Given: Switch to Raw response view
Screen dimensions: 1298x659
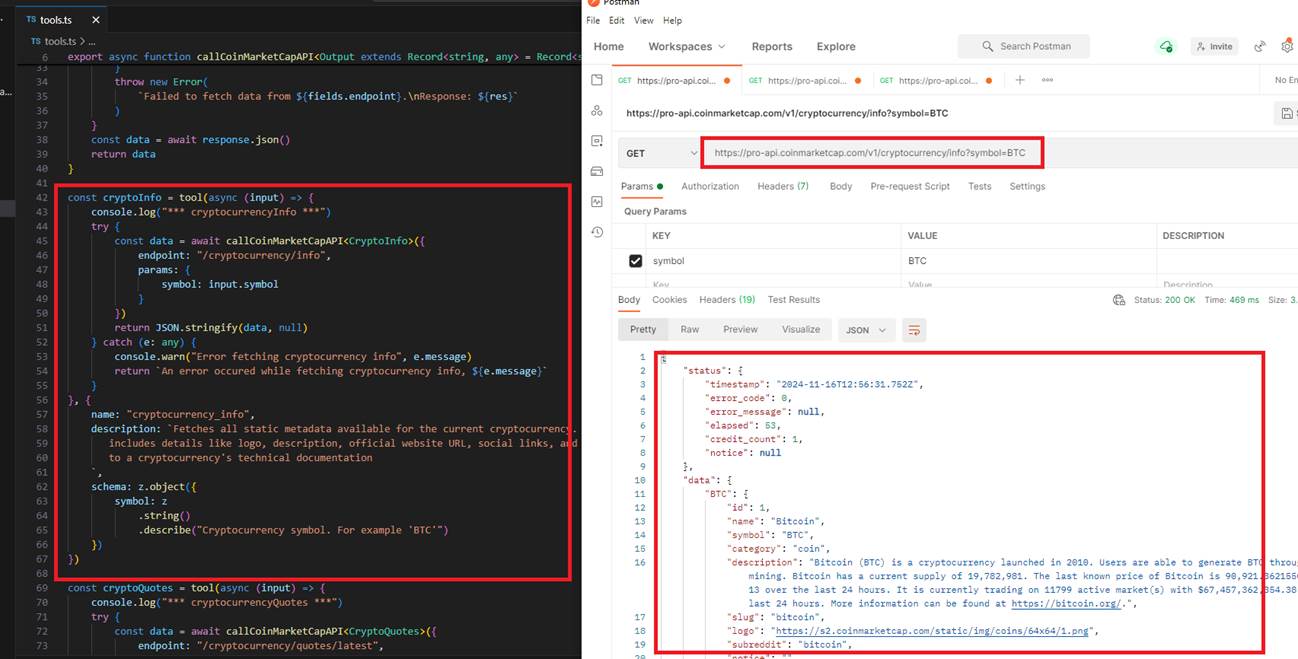Looking at the screenshot, I should click(x=690, y=329).
